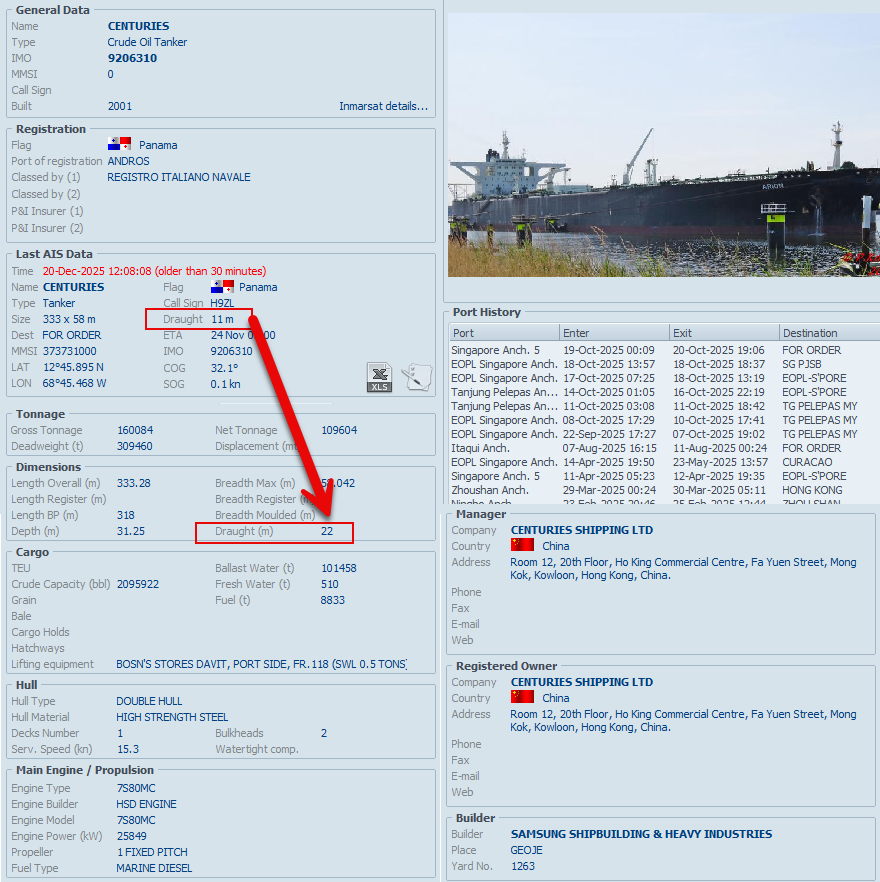The image size is (880, 882).
Task: Click Panama flag in Last AIS Data
Action: 222,287
